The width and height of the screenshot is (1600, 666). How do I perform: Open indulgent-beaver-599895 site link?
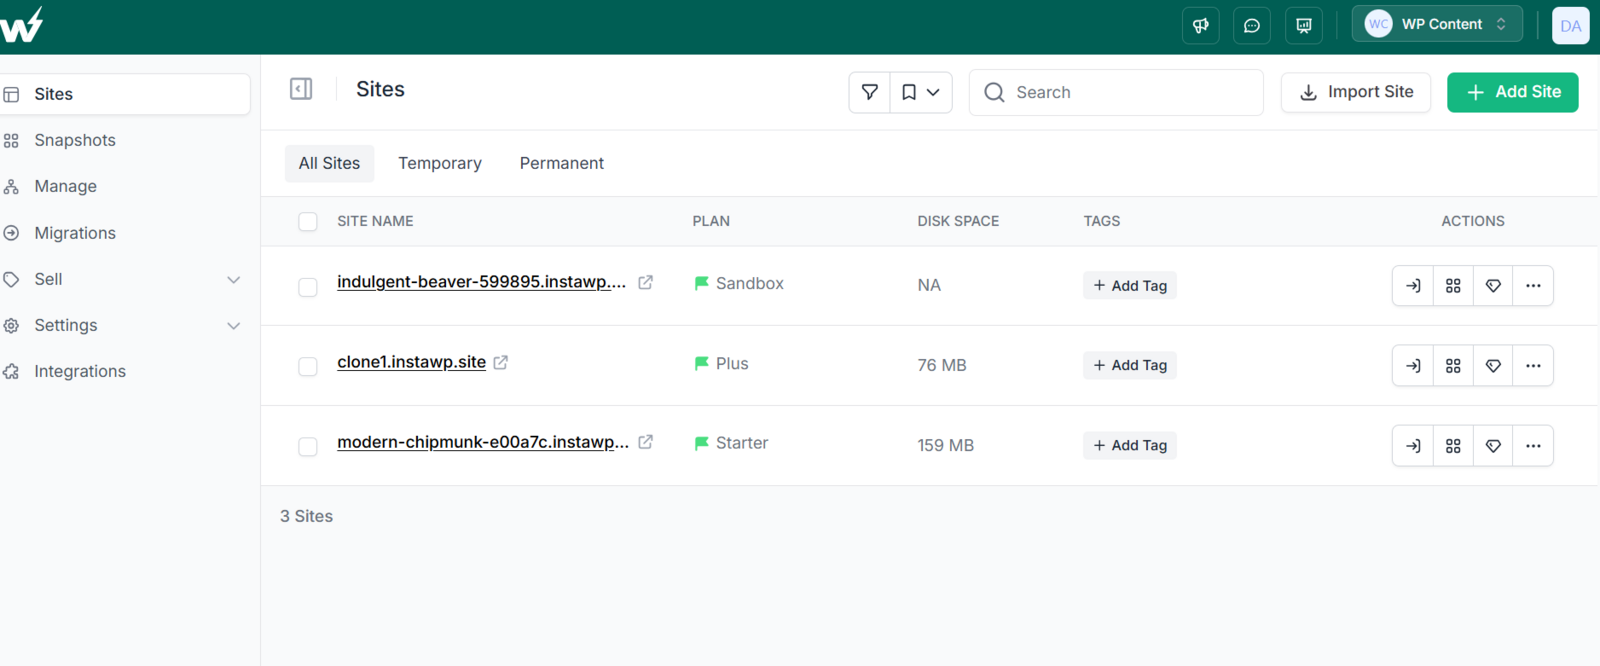482,282
